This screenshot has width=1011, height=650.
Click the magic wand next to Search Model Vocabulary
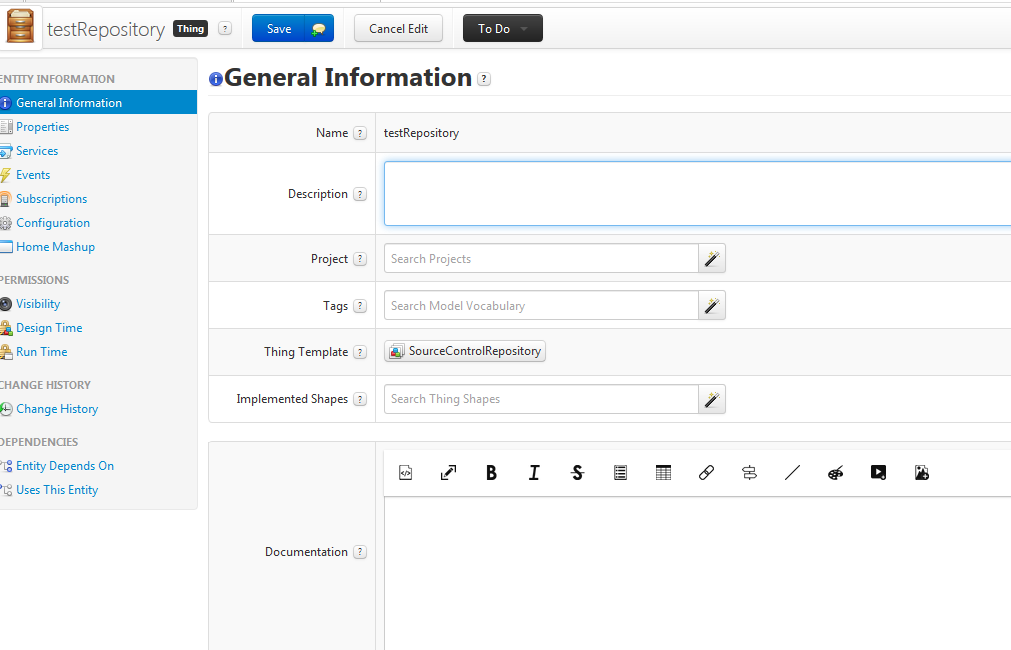[712, 306]
